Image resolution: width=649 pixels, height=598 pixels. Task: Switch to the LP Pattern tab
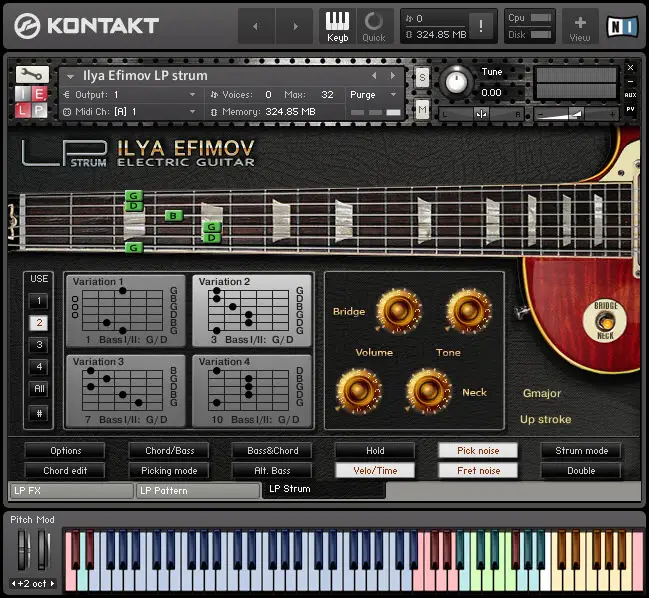pos(198,491)
